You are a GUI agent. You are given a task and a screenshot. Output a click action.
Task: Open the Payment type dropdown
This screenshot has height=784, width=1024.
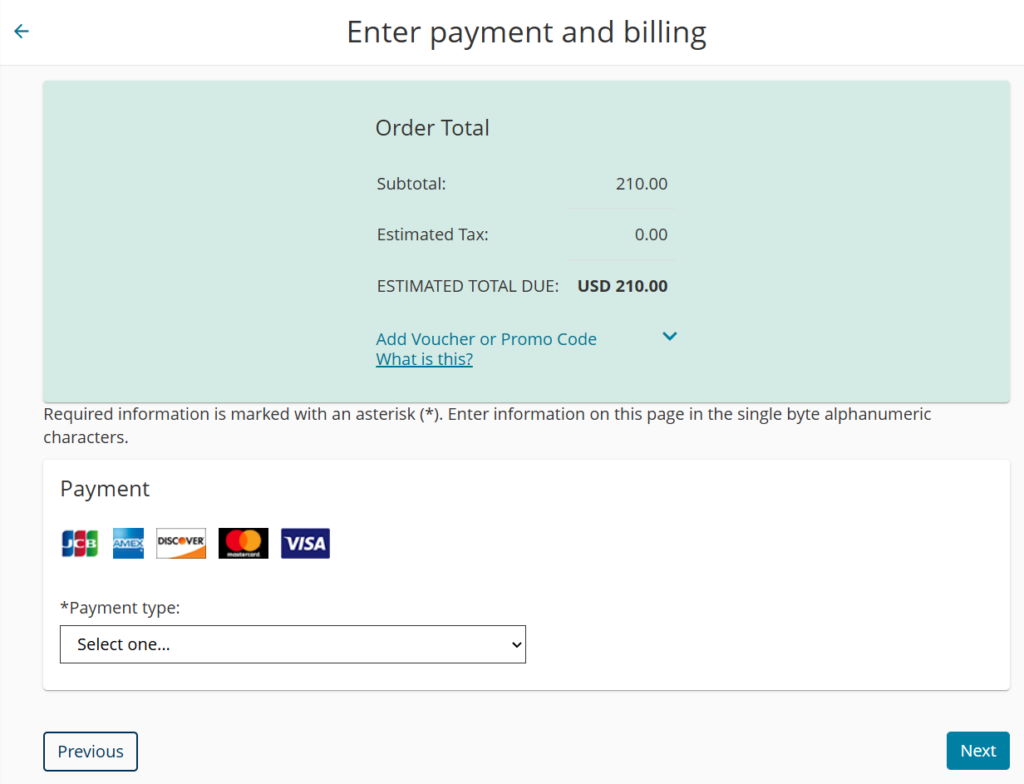click(293, 644)
